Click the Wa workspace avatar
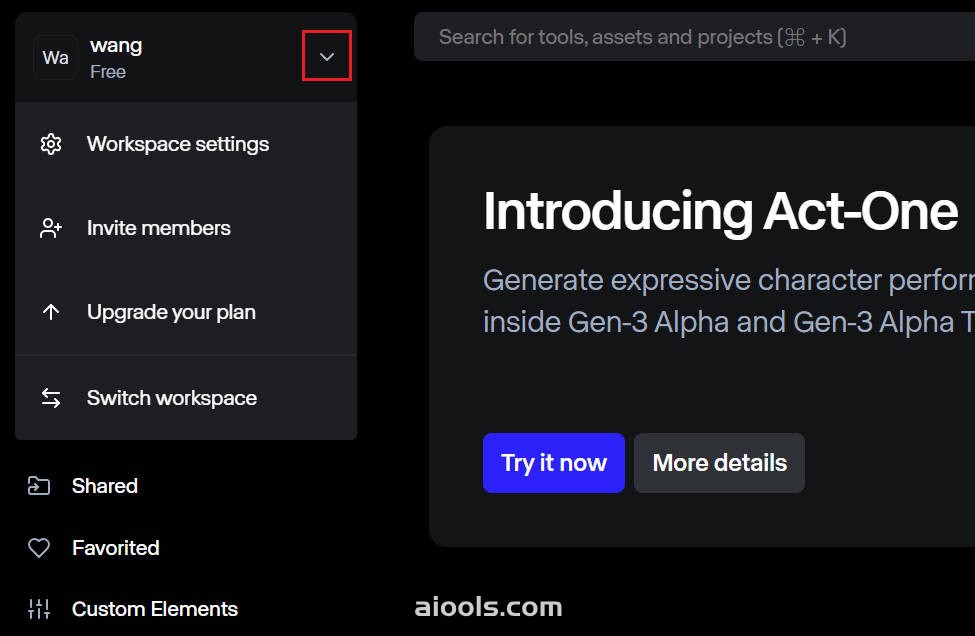Viewport: 975px width, 636px height. click(55, 58)
